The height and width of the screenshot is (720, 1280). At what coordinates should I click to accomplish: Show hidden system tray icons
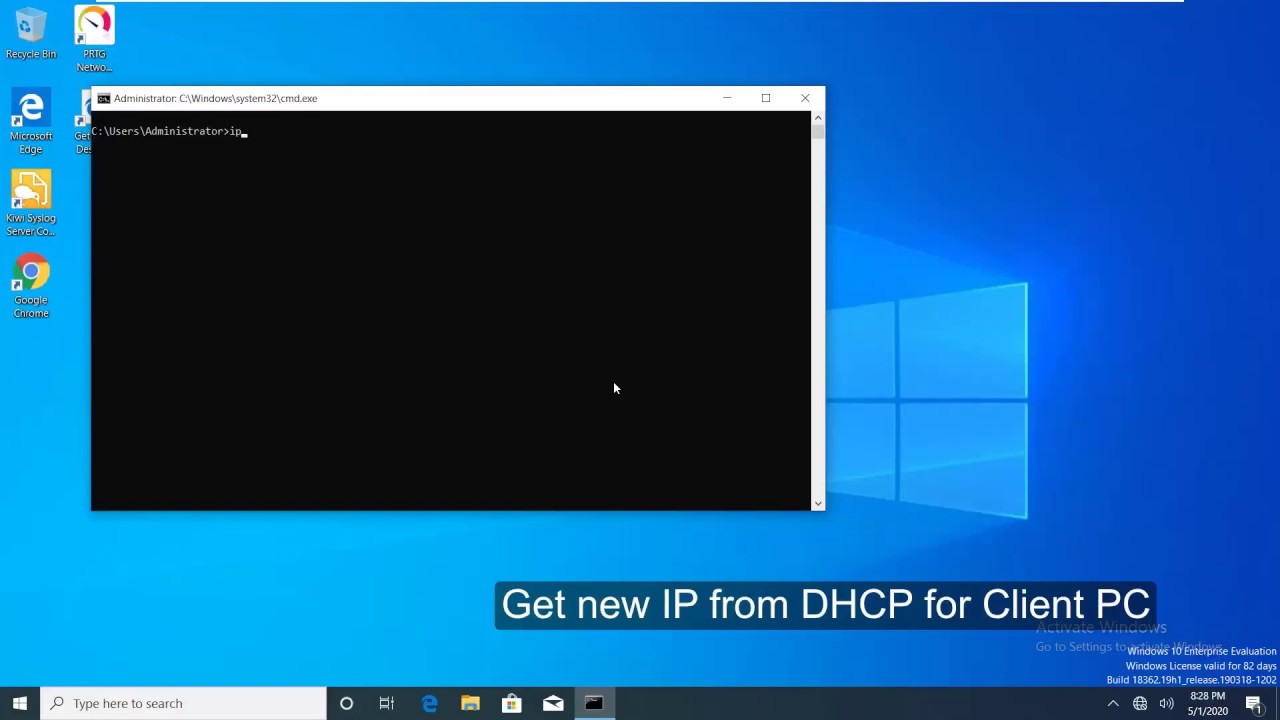pos(1113,703)
